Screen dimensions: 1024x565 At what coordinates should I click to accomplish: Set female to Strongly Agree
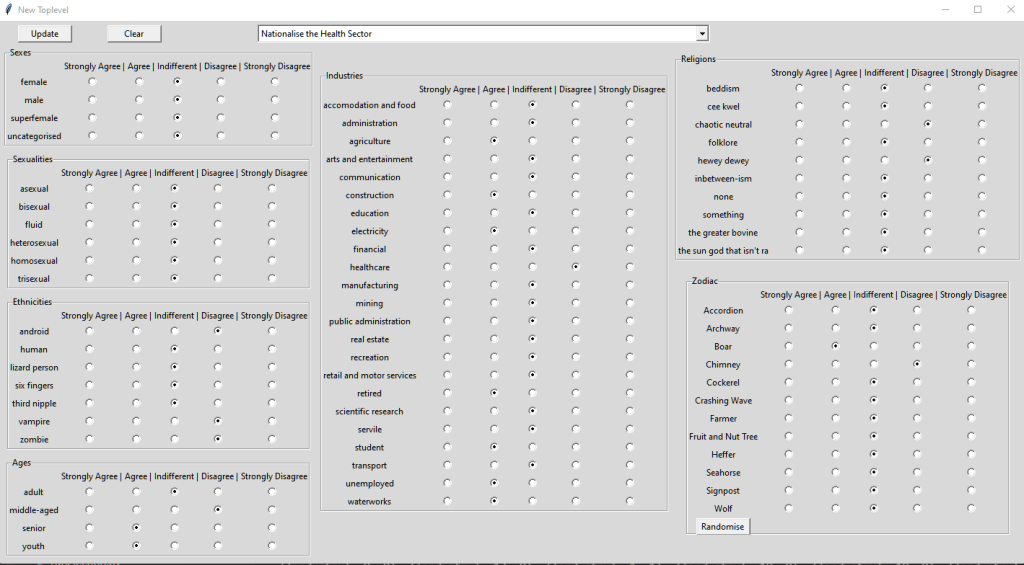(92, 82)
